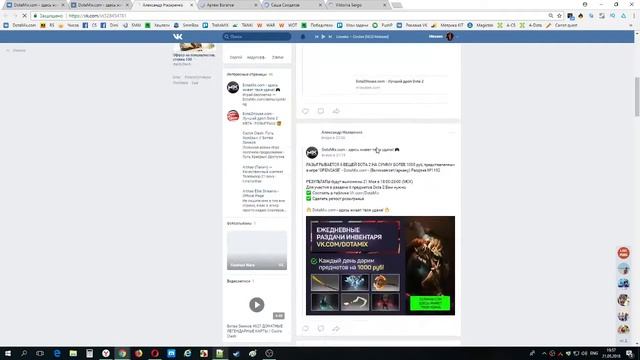Open the Windows Action Center
This screenshot has height=360, width=640.
point(631,353)
